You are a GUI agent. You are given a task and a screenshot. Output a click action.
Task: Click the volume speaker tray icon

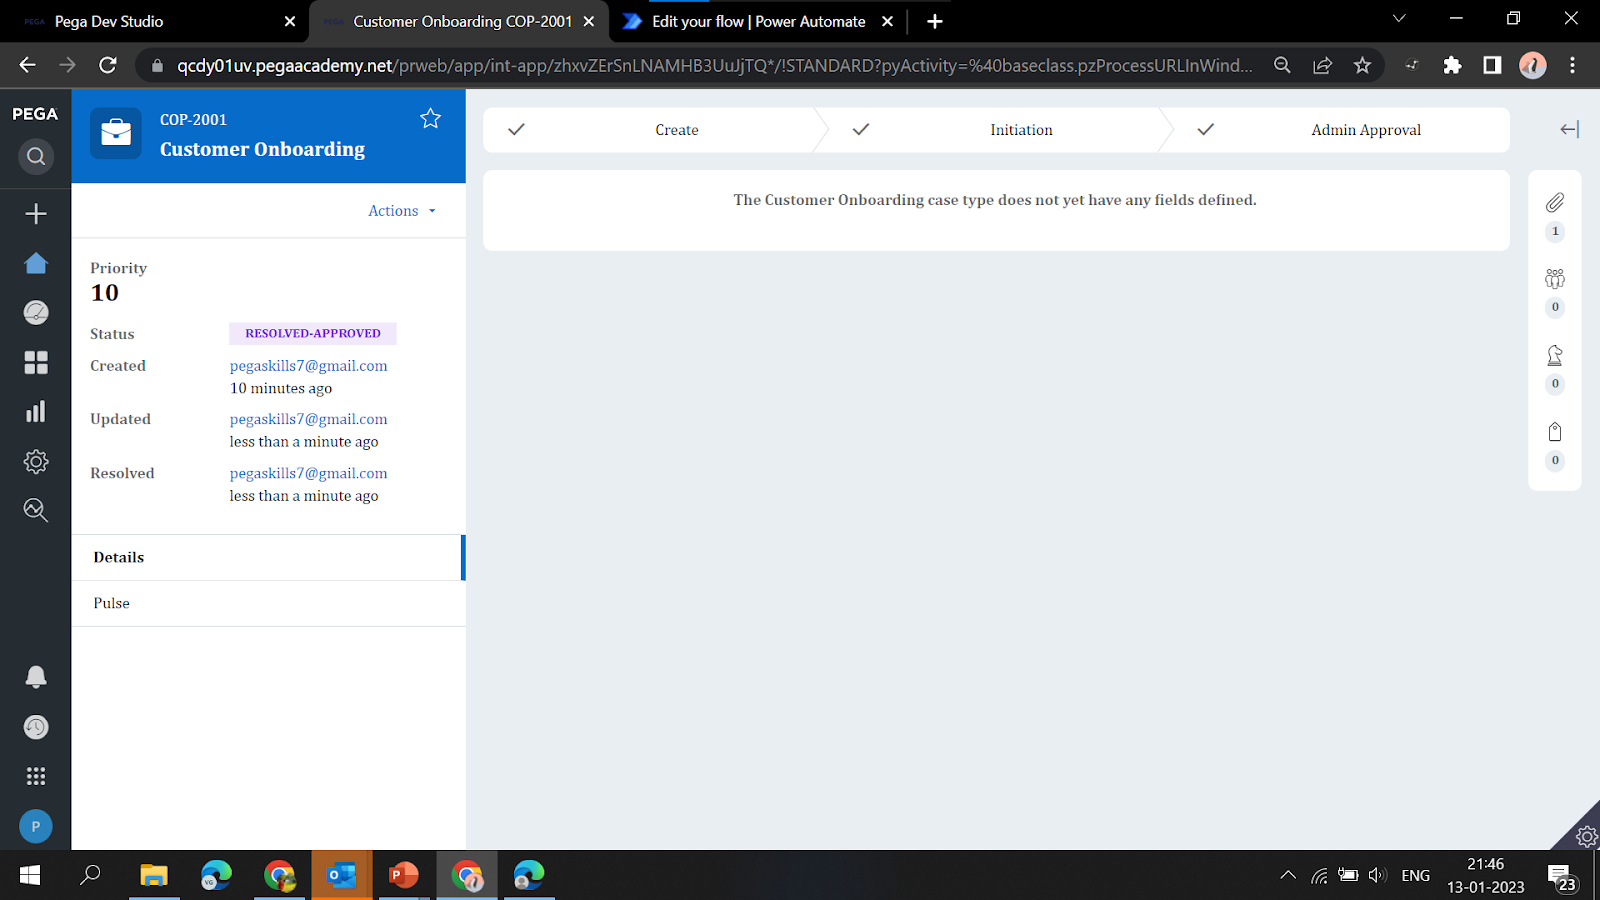pyautogui.click(x=1378, y=875)
